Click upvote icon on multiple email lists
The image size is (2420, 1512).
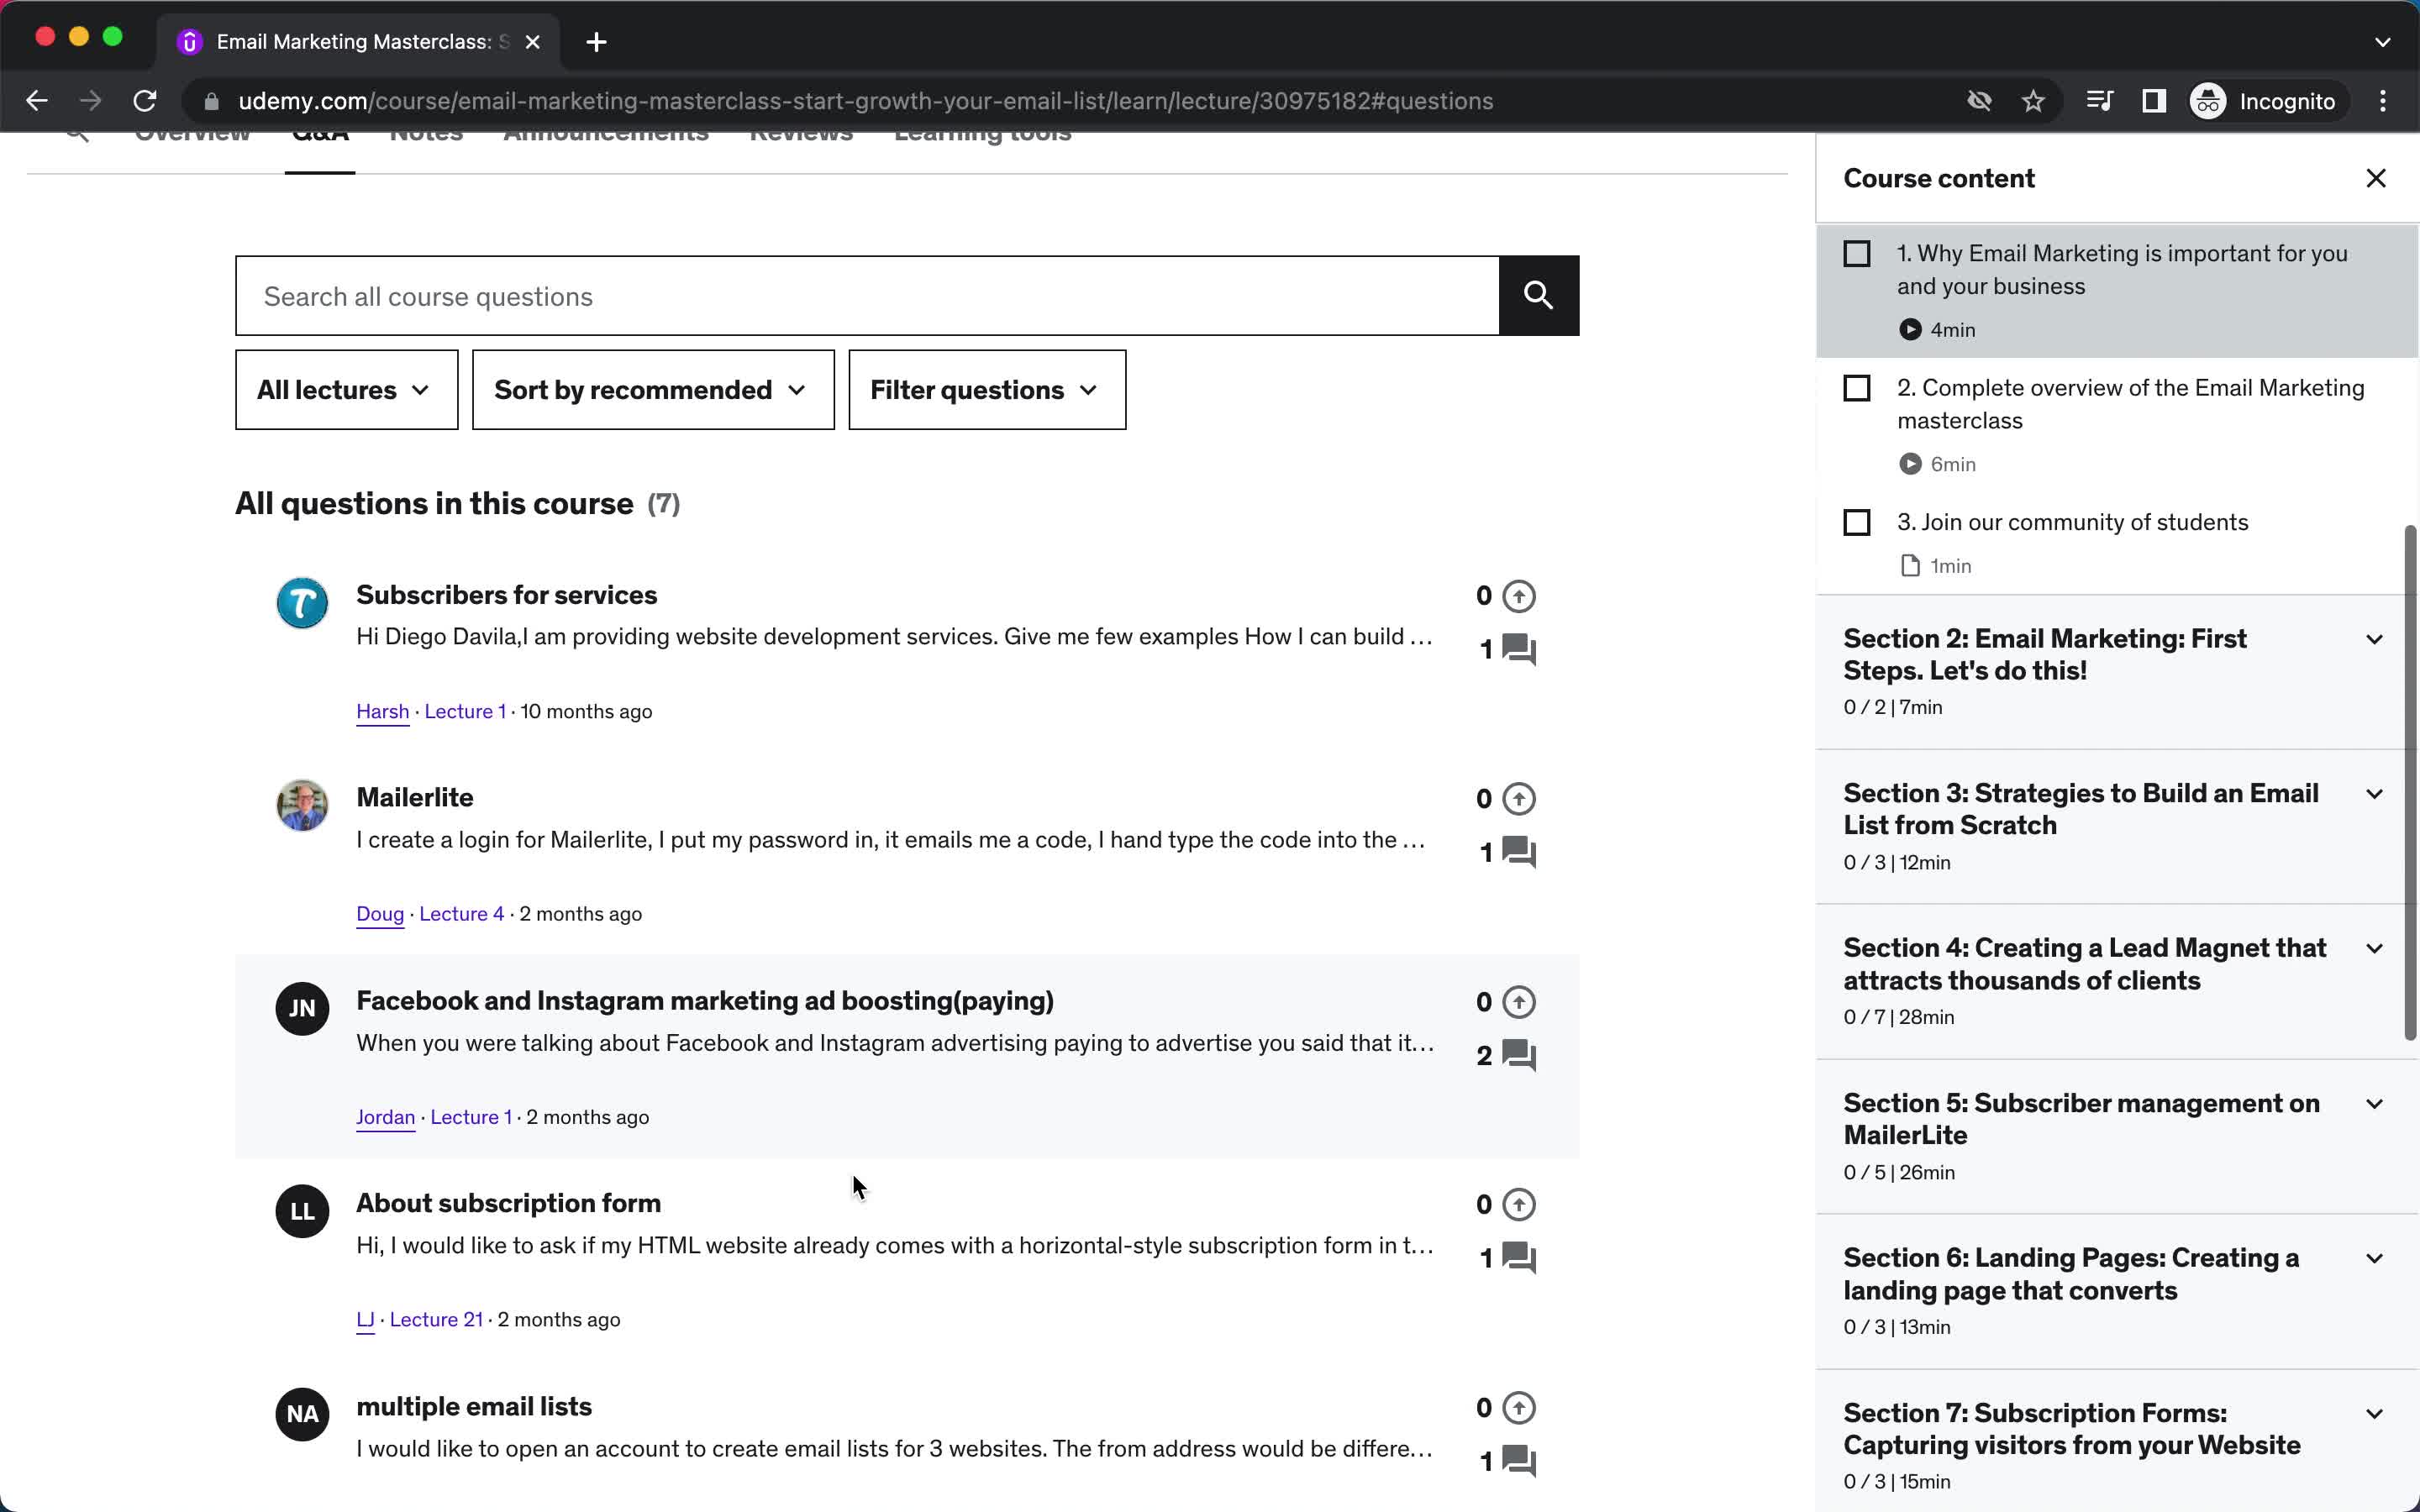coord(1519,1408)
